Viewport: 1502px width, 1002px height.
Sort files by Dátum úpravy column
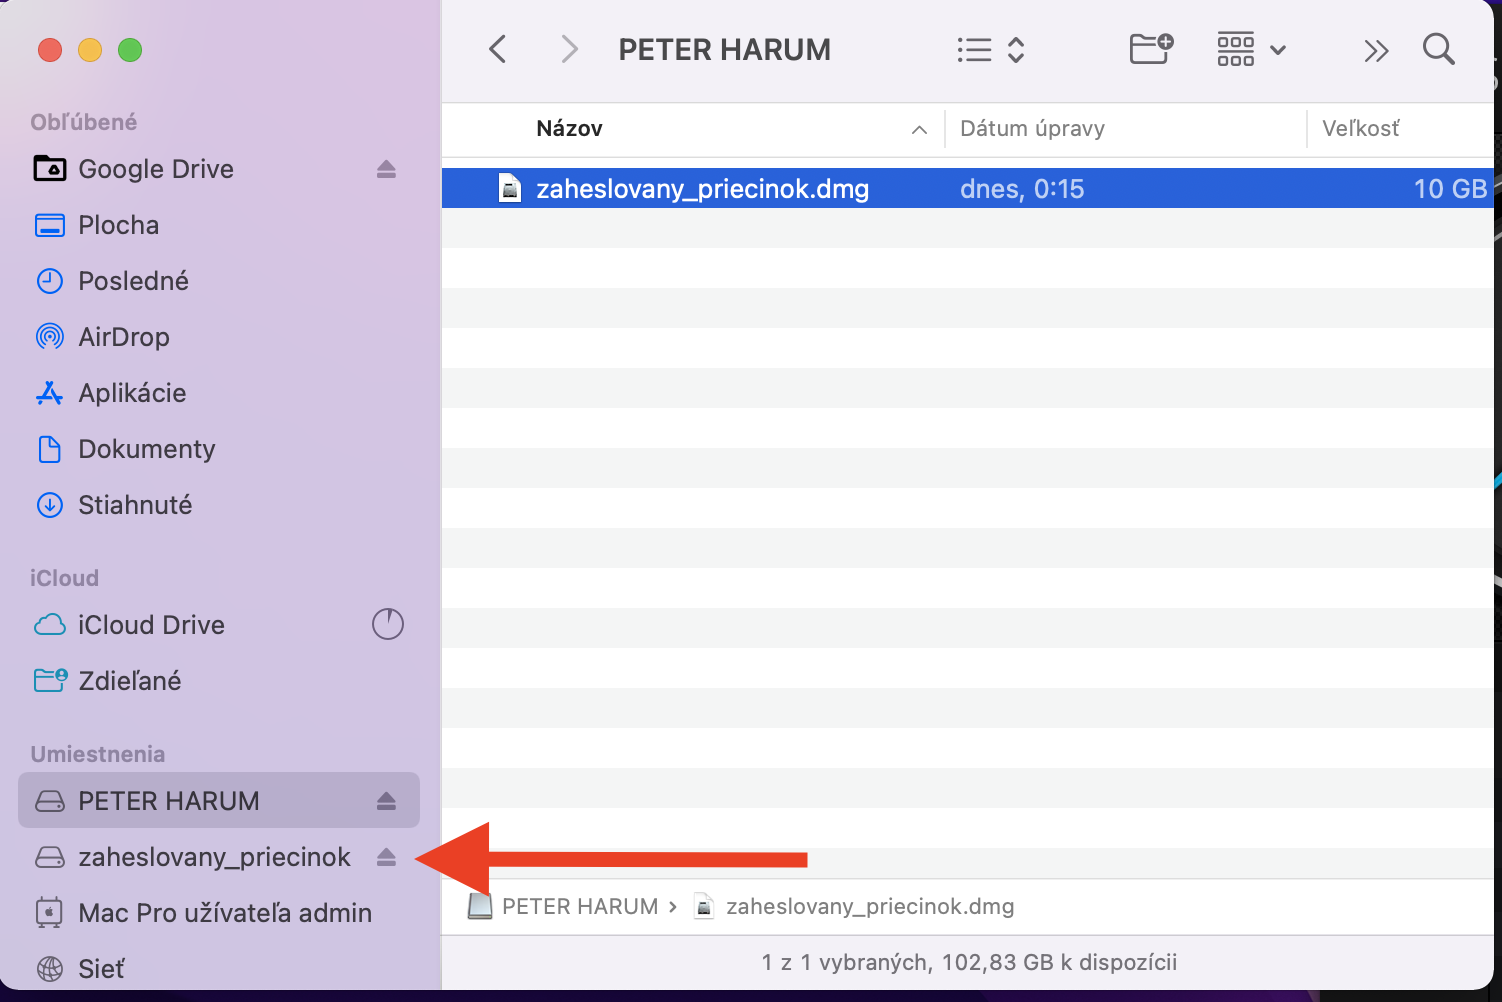1032,129
